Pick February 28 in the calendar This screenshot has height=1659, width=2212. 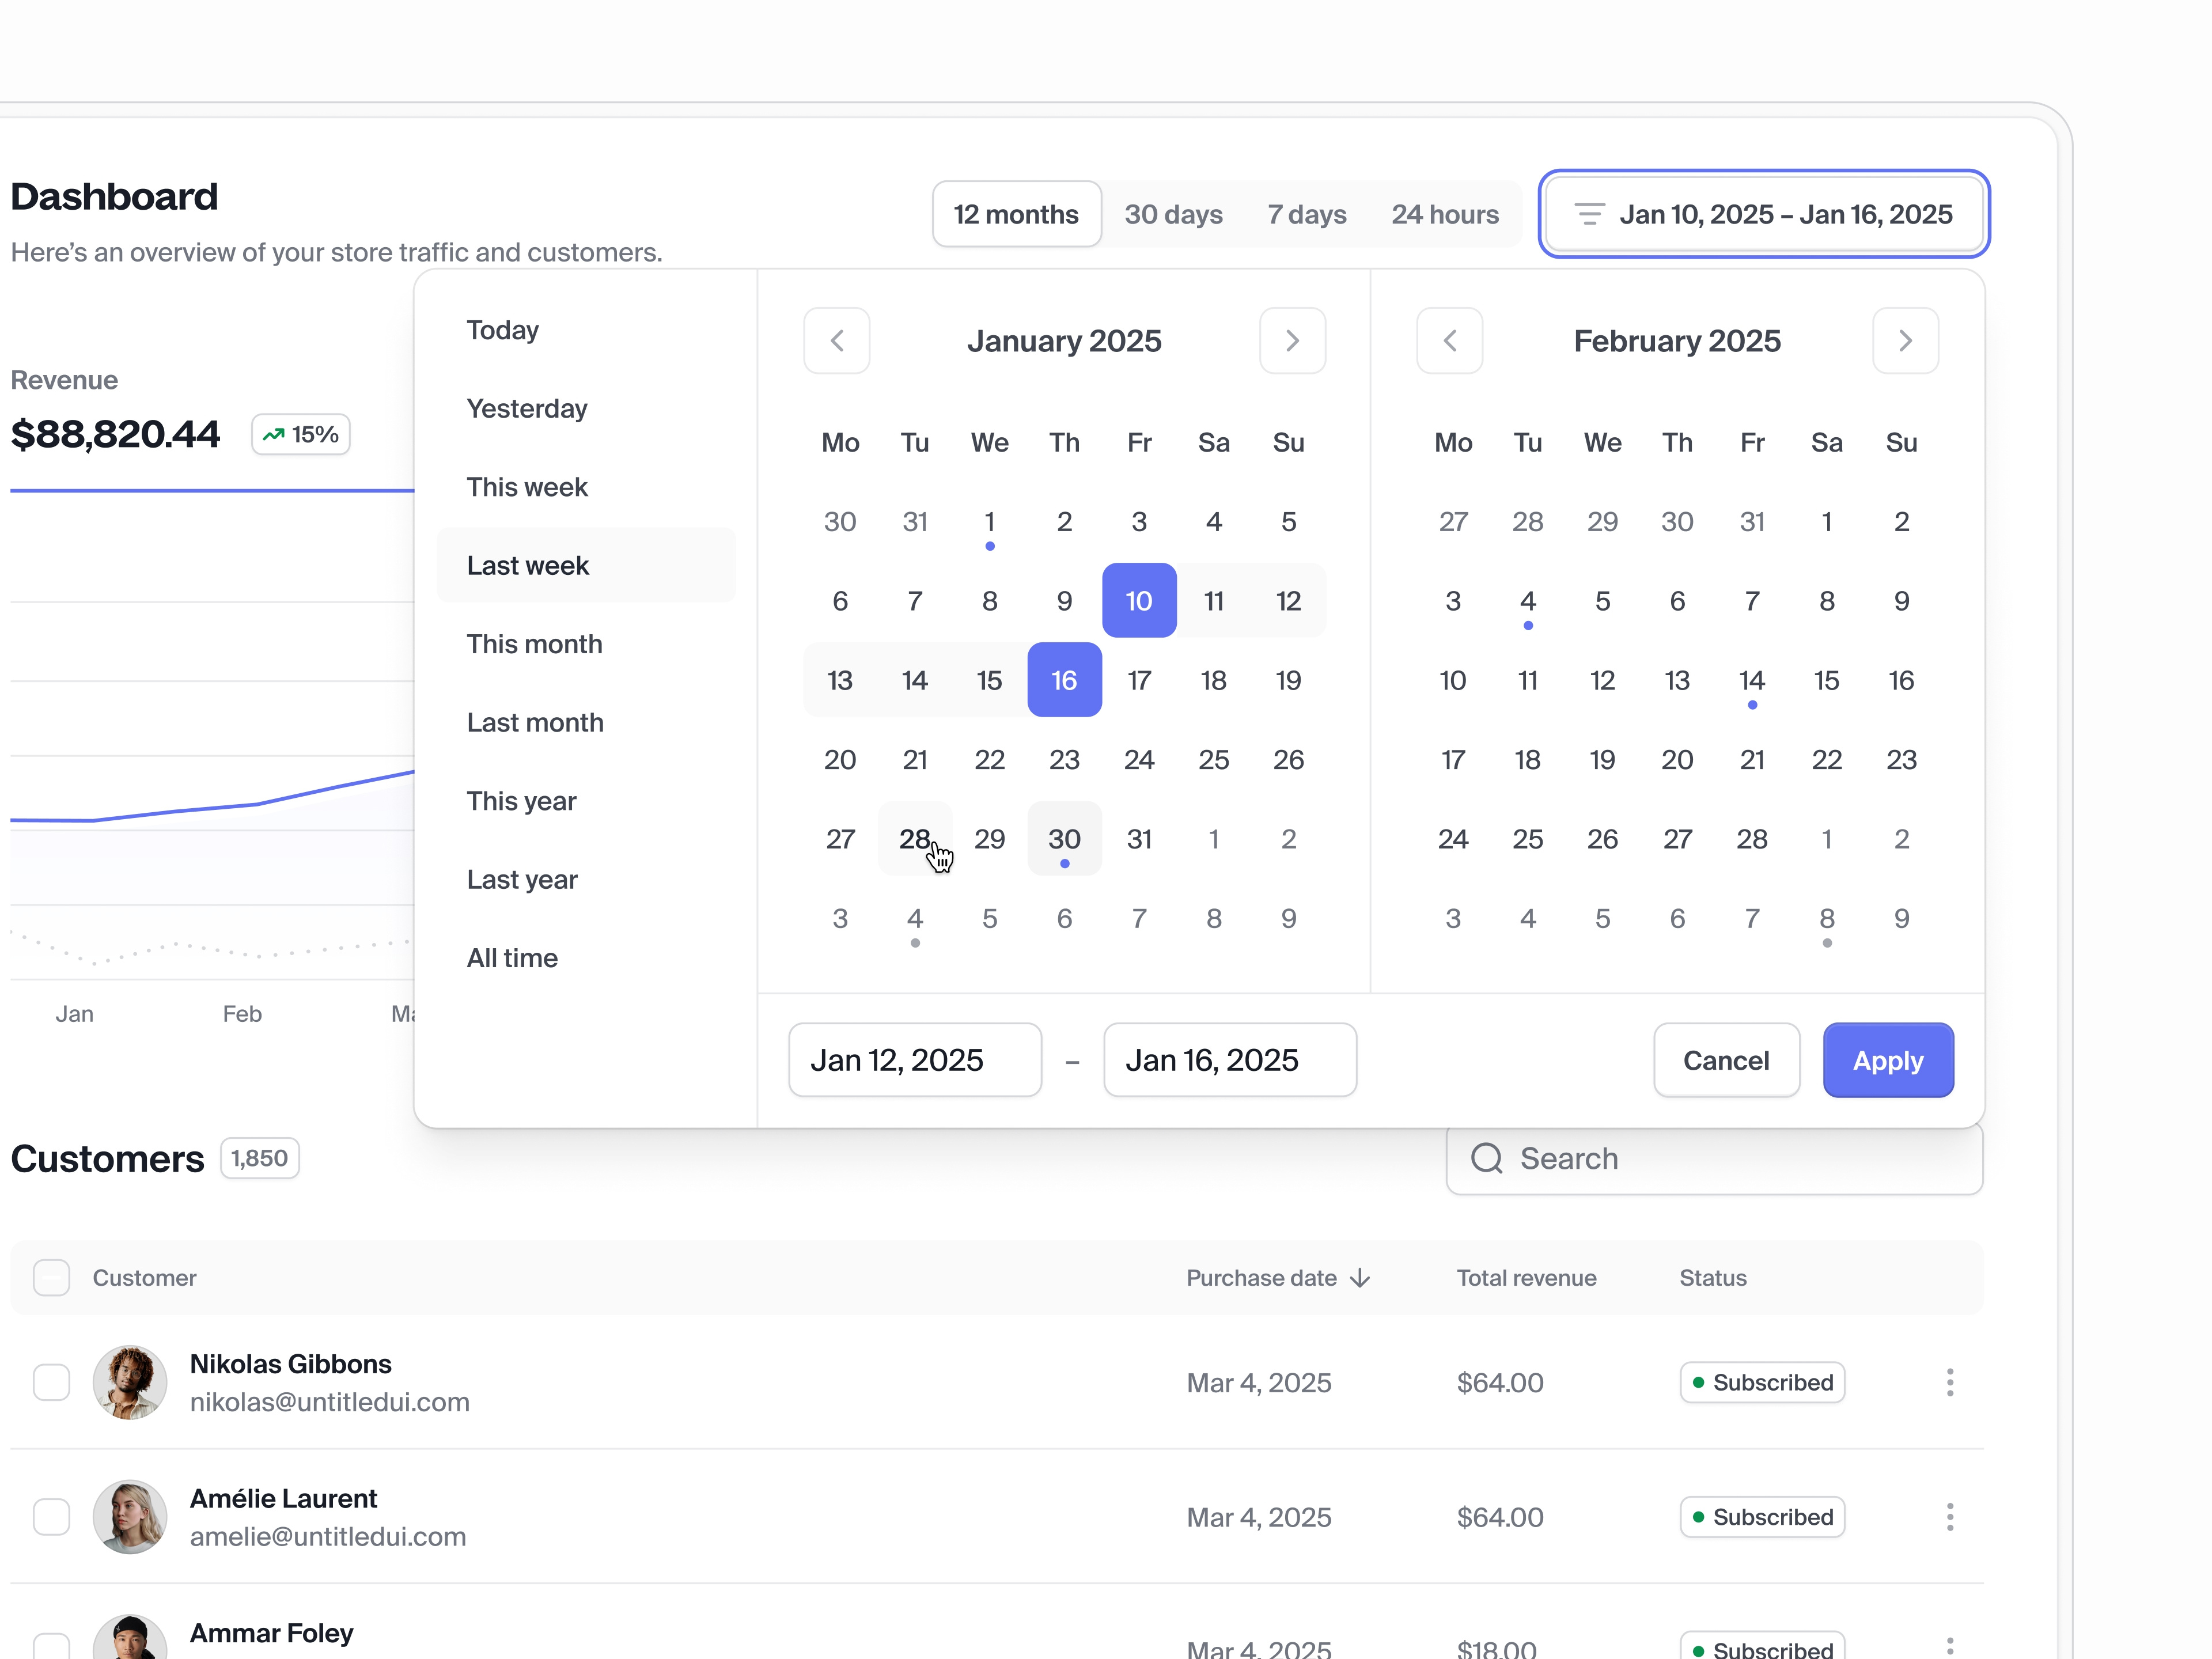[x=1751, y=838]
